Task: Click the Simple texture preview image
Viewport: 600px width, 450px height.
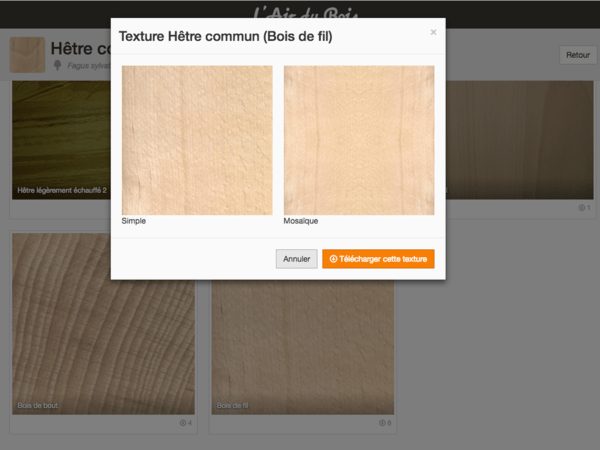Action: (197, 140)
